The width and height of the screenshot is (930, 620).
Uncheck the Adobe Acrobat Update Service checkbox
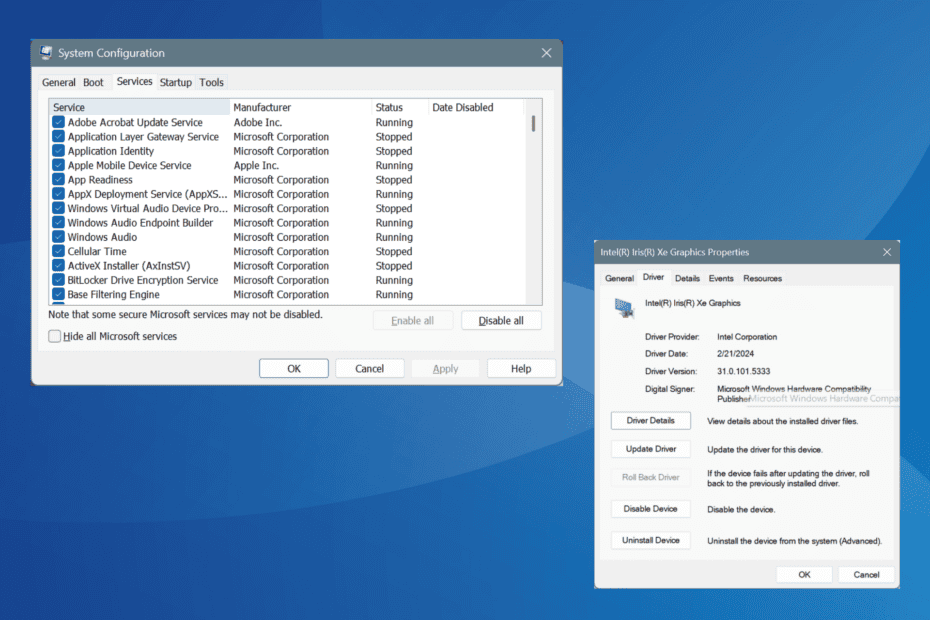[58, 122]
